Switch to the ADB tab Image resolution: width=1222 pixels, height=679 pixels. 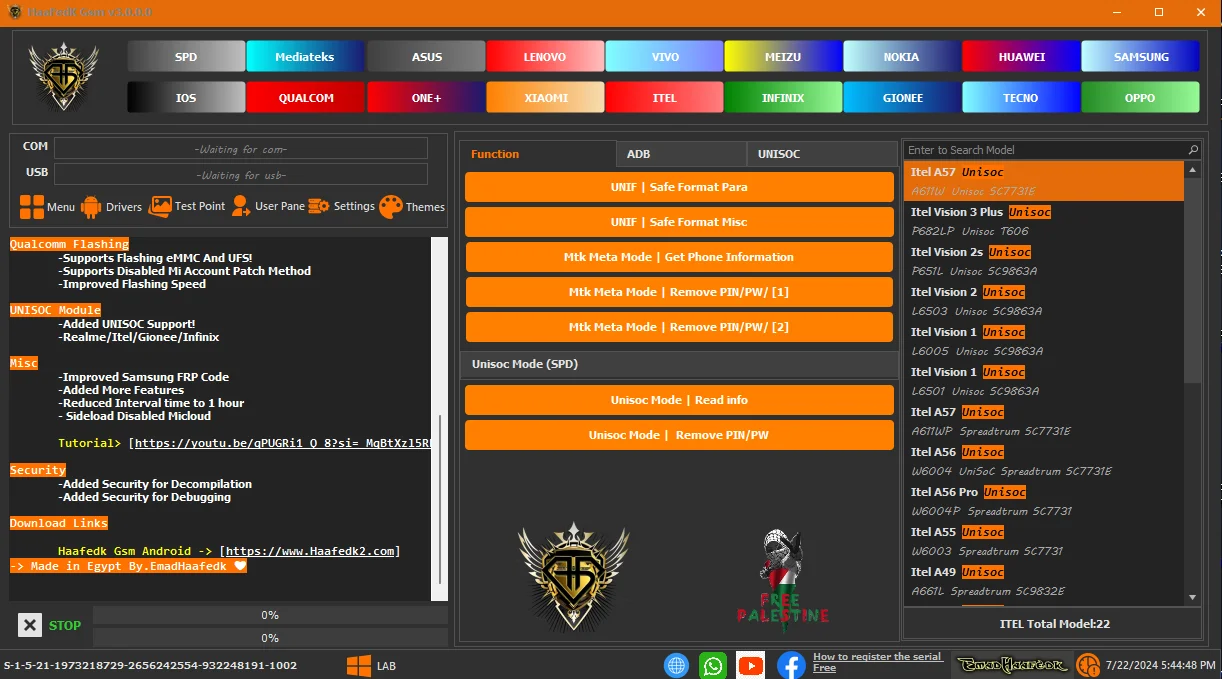tap(681, 154)
